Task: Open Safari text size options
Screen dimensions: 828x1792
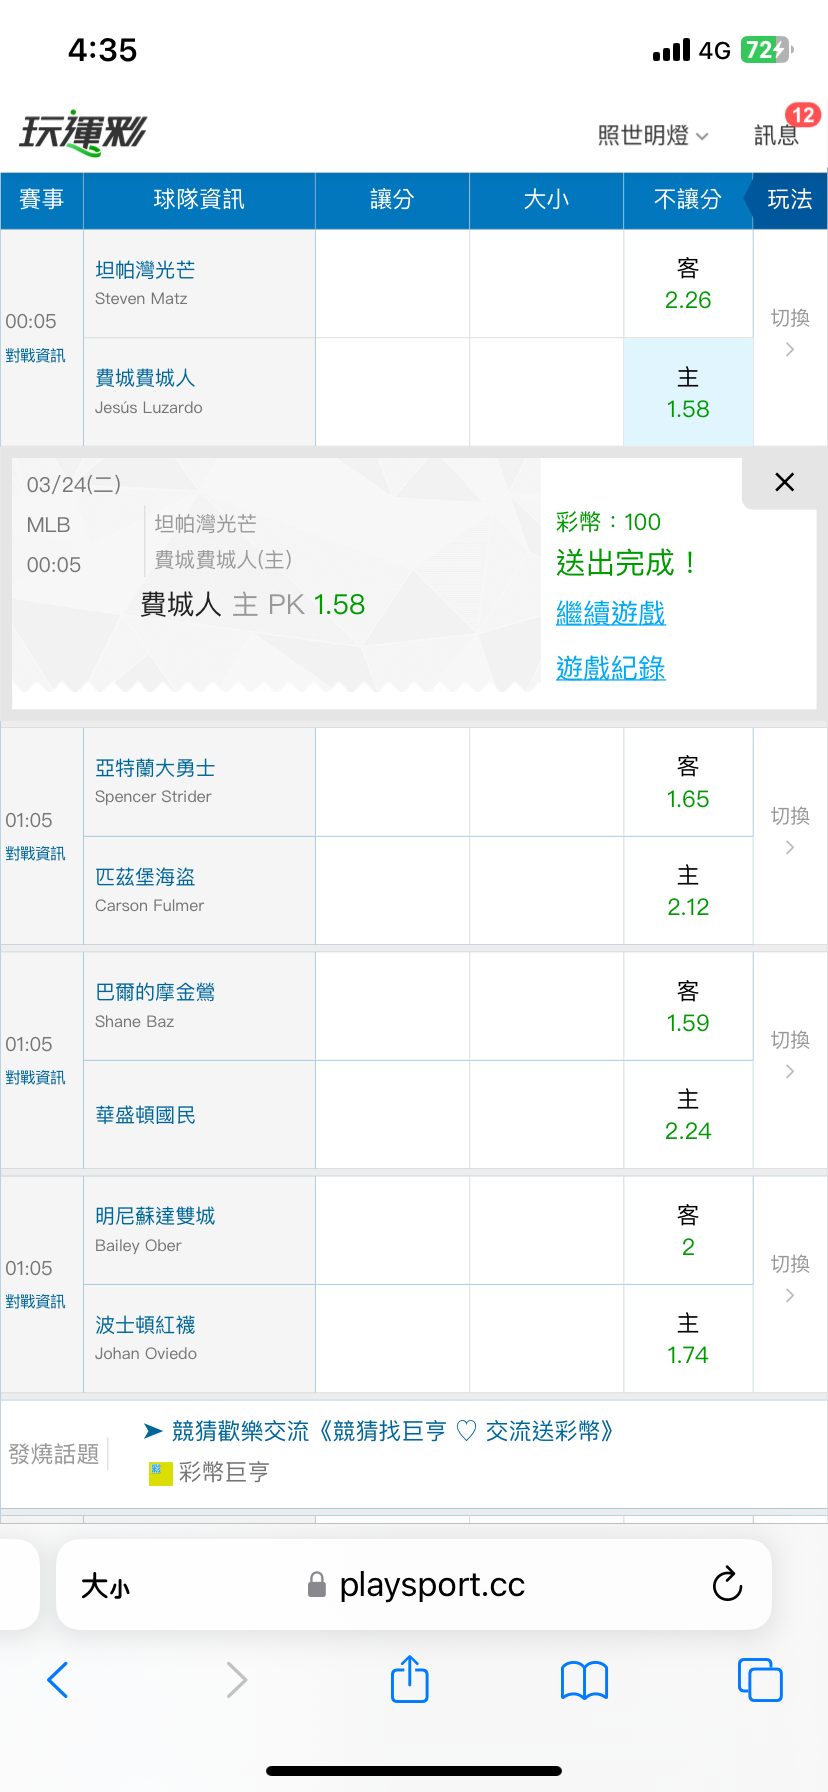Action: pyautogui.click(x=105, y=1585)
